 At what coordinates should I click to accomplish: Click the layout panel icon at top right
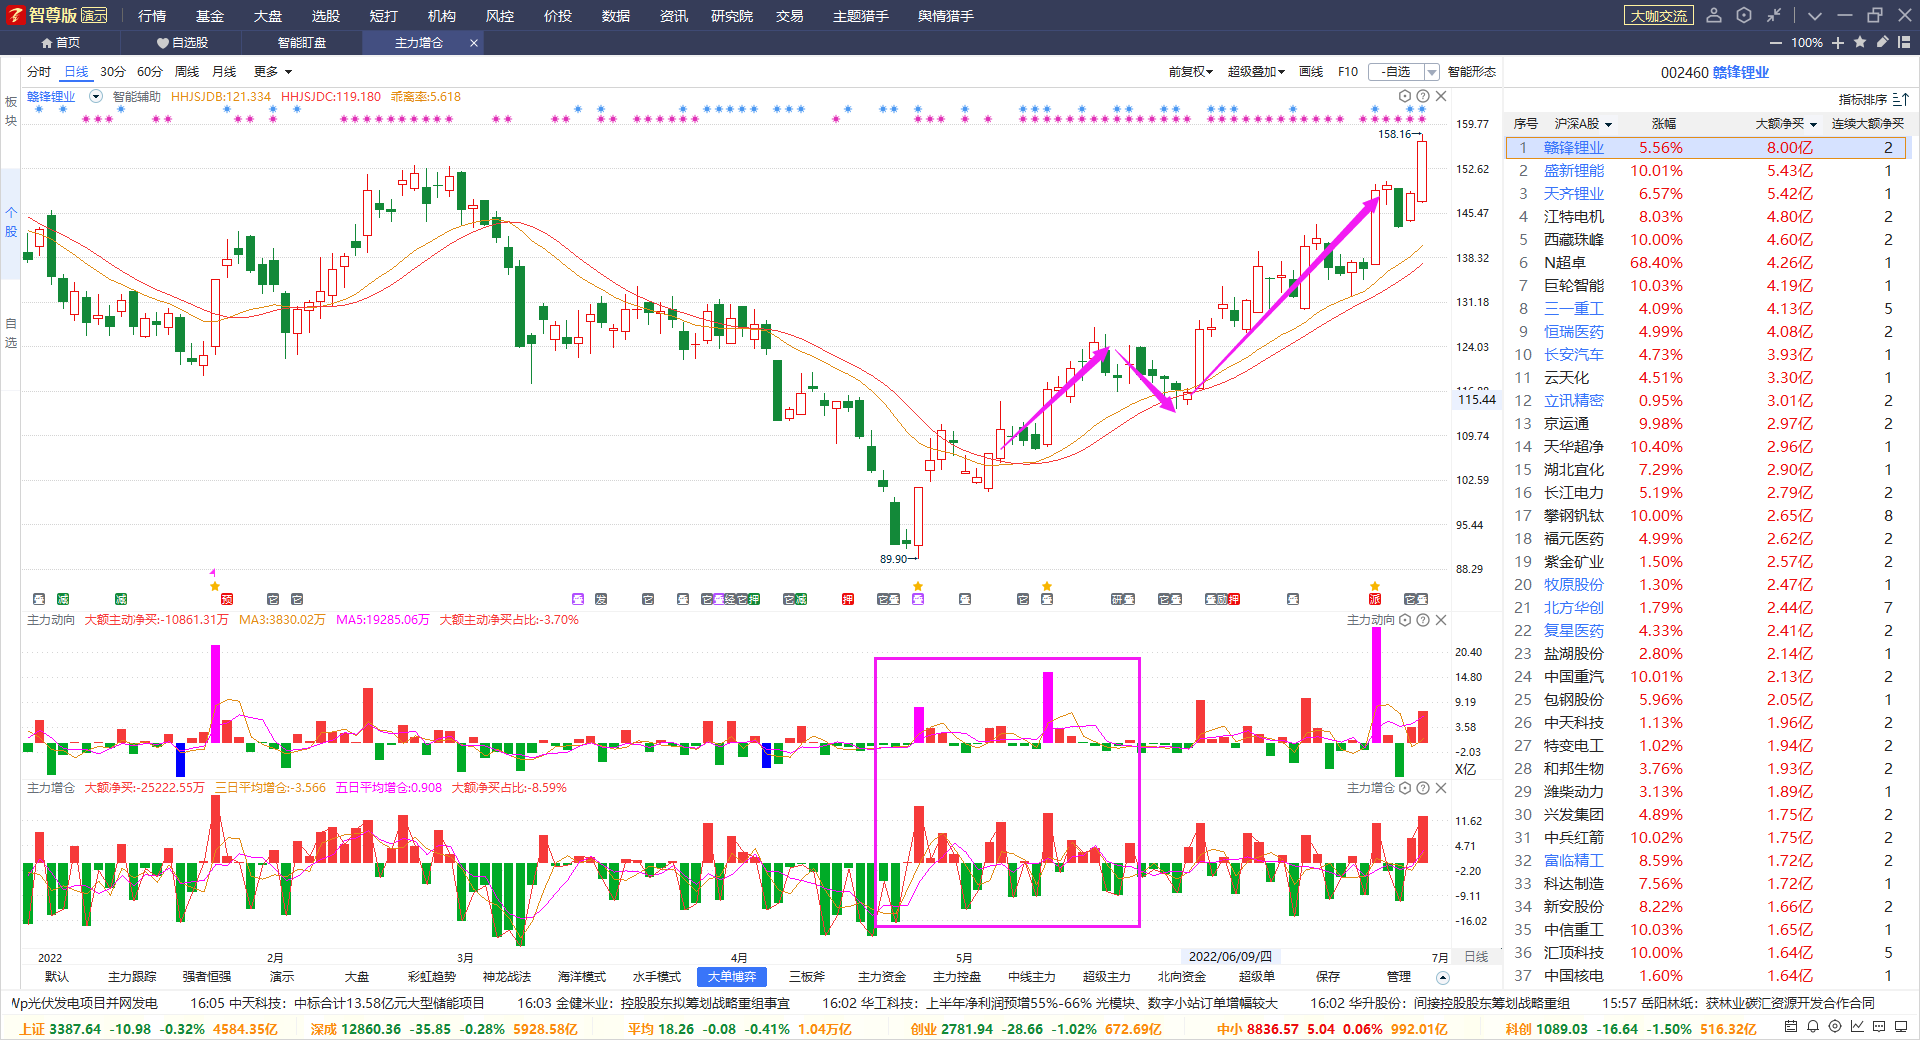(1904, 42)
